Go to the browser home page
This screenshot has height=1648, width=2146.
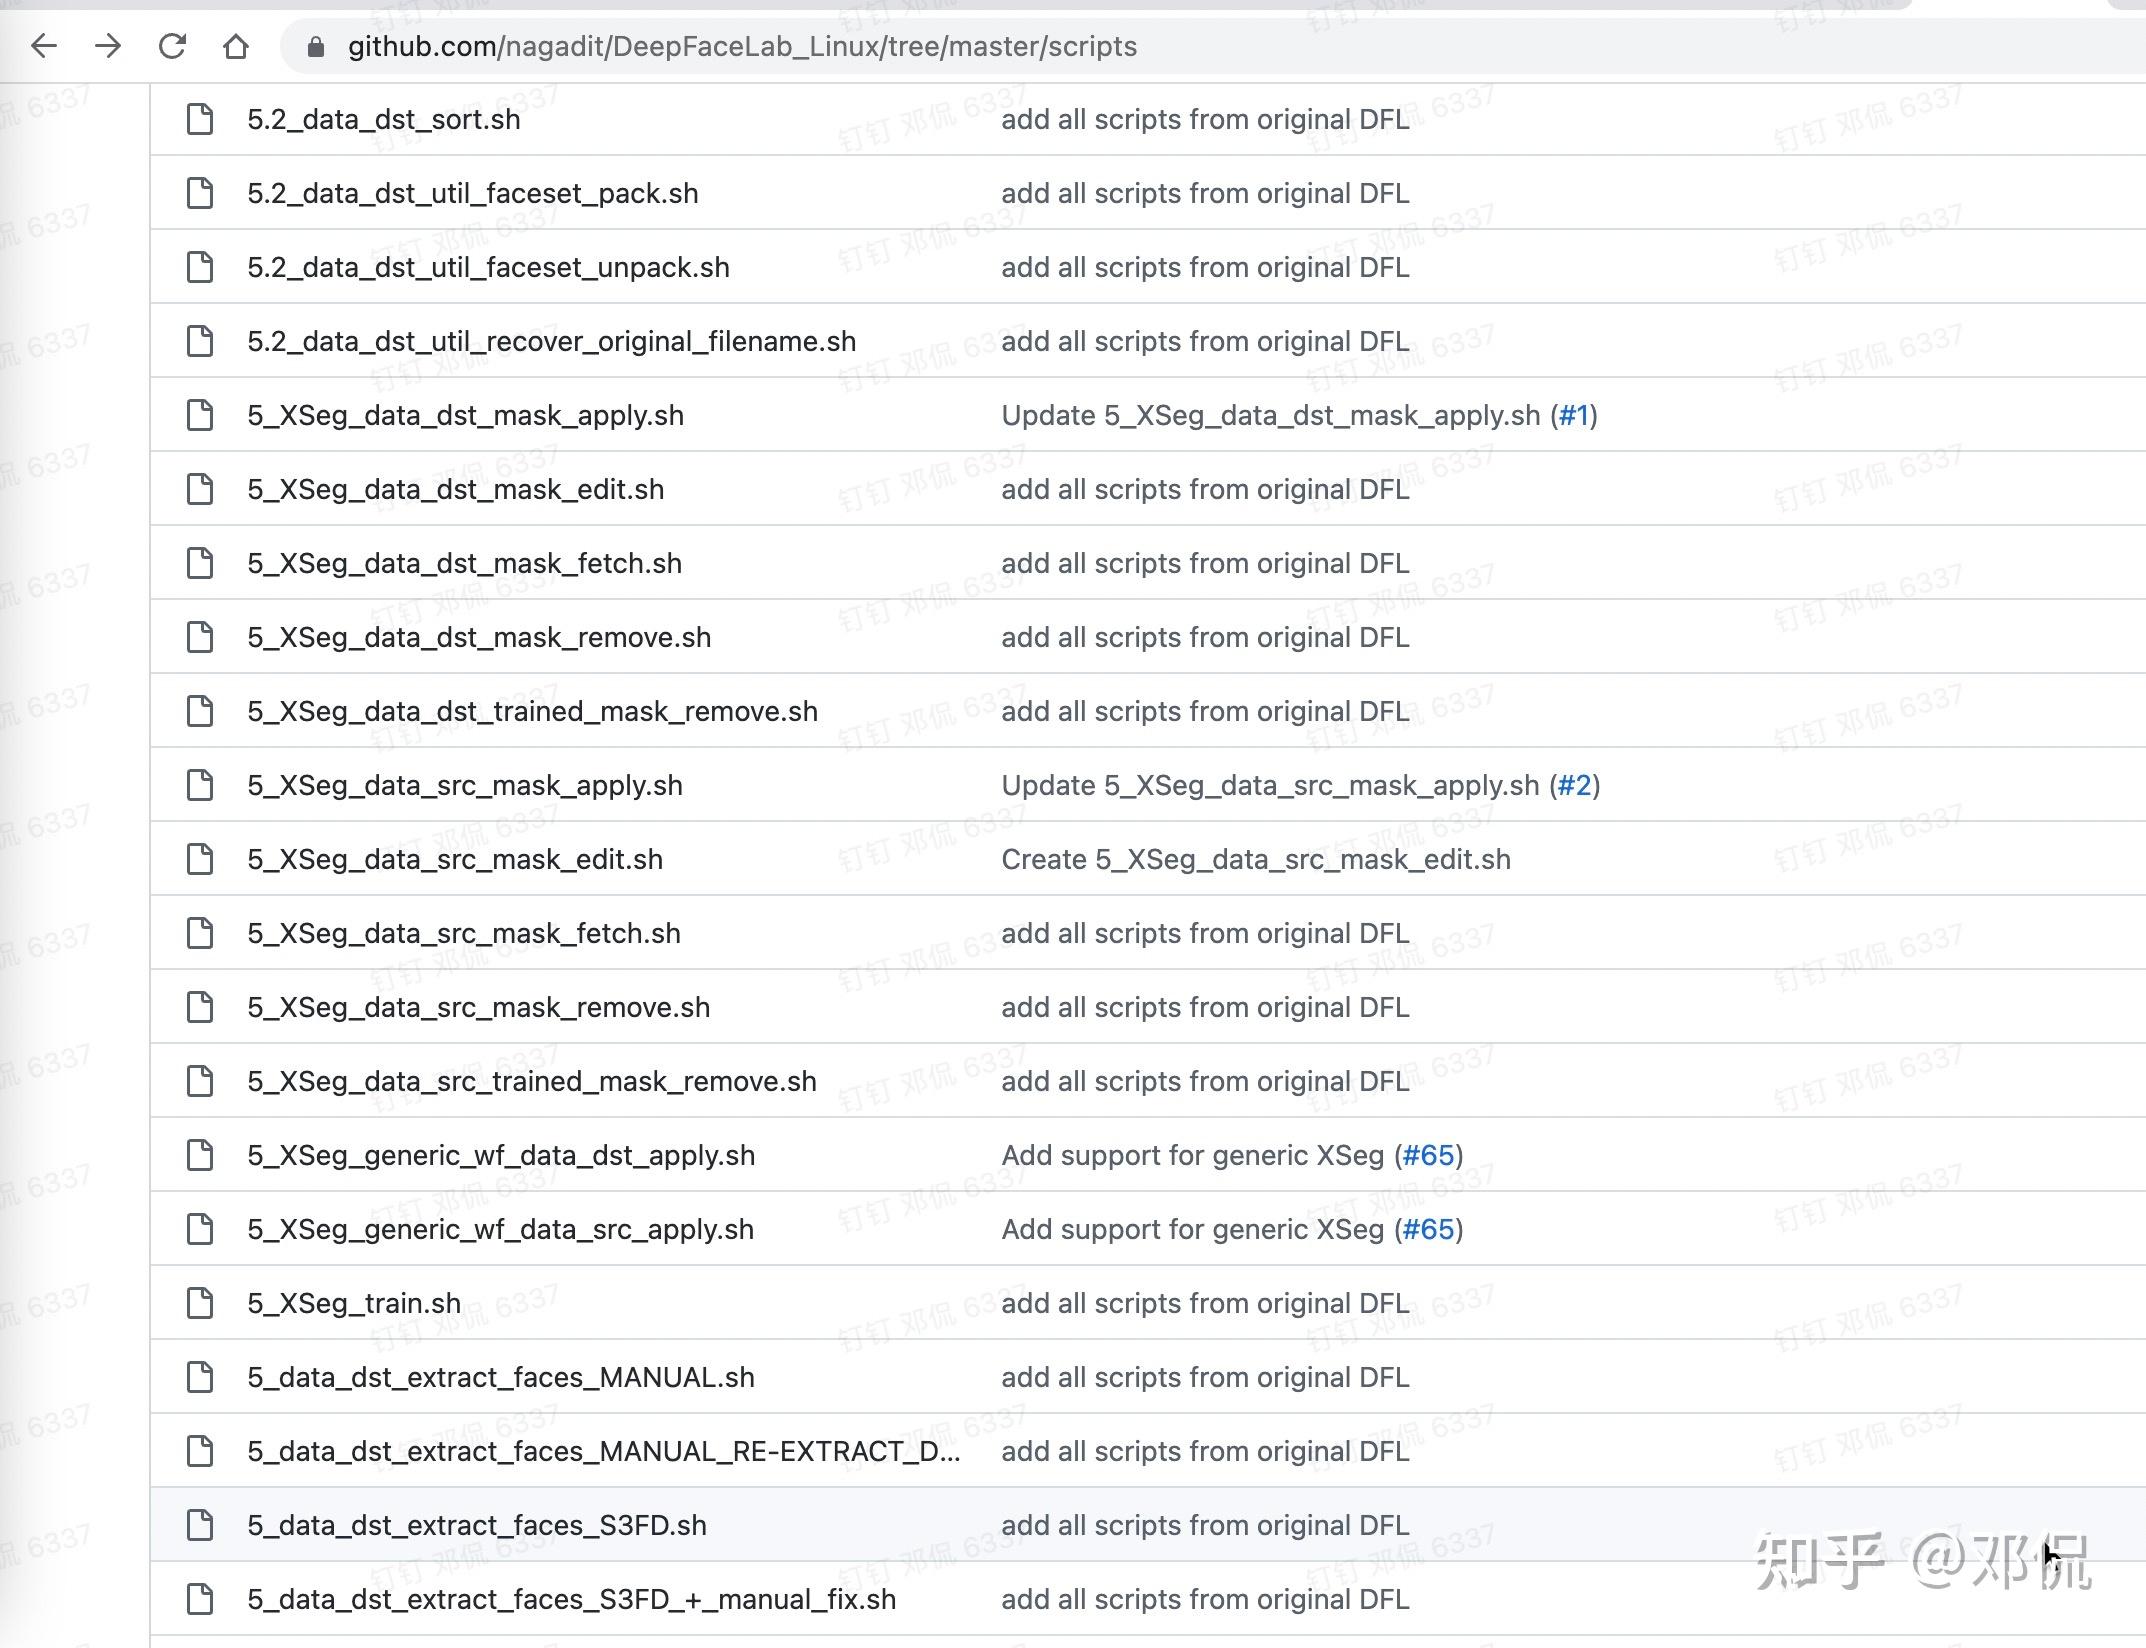[236, 46]
